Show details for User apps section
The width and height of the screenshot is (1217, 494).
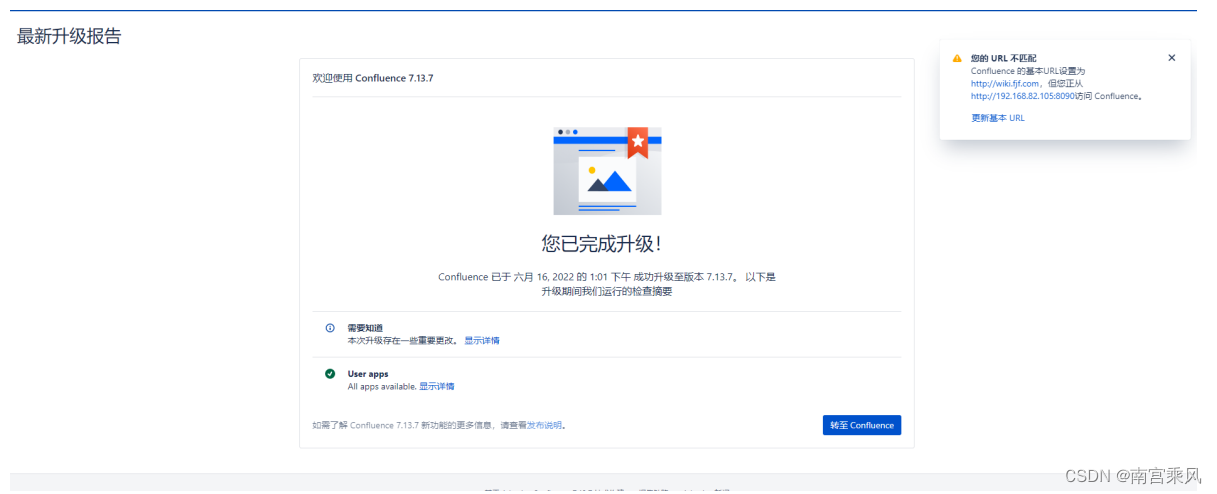point(436,386)
